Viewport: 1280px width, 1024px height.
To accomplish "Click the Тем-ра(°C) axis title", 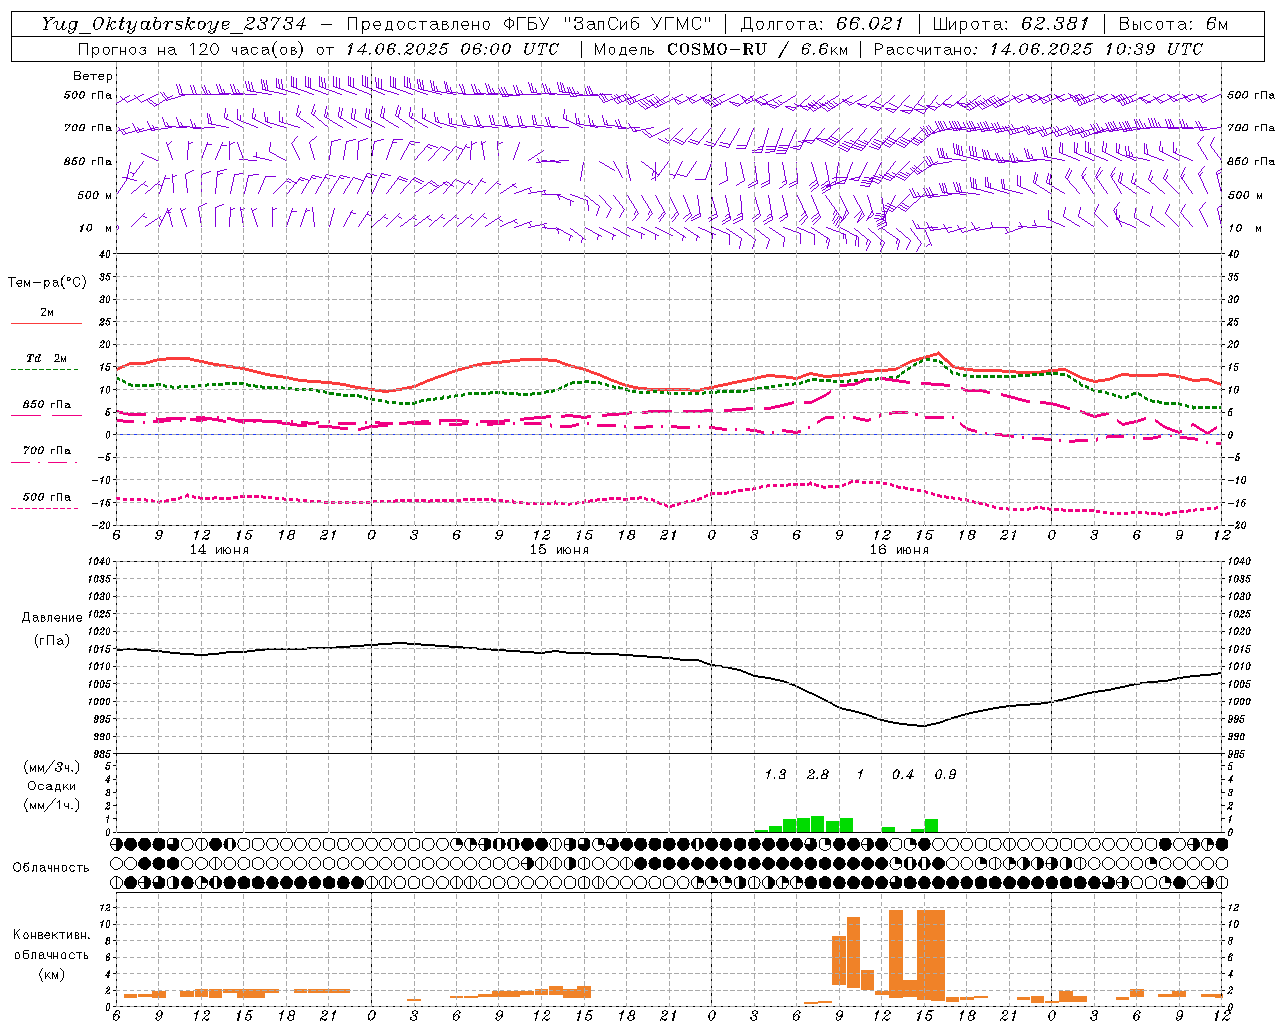I will click(x=47, y=282).
